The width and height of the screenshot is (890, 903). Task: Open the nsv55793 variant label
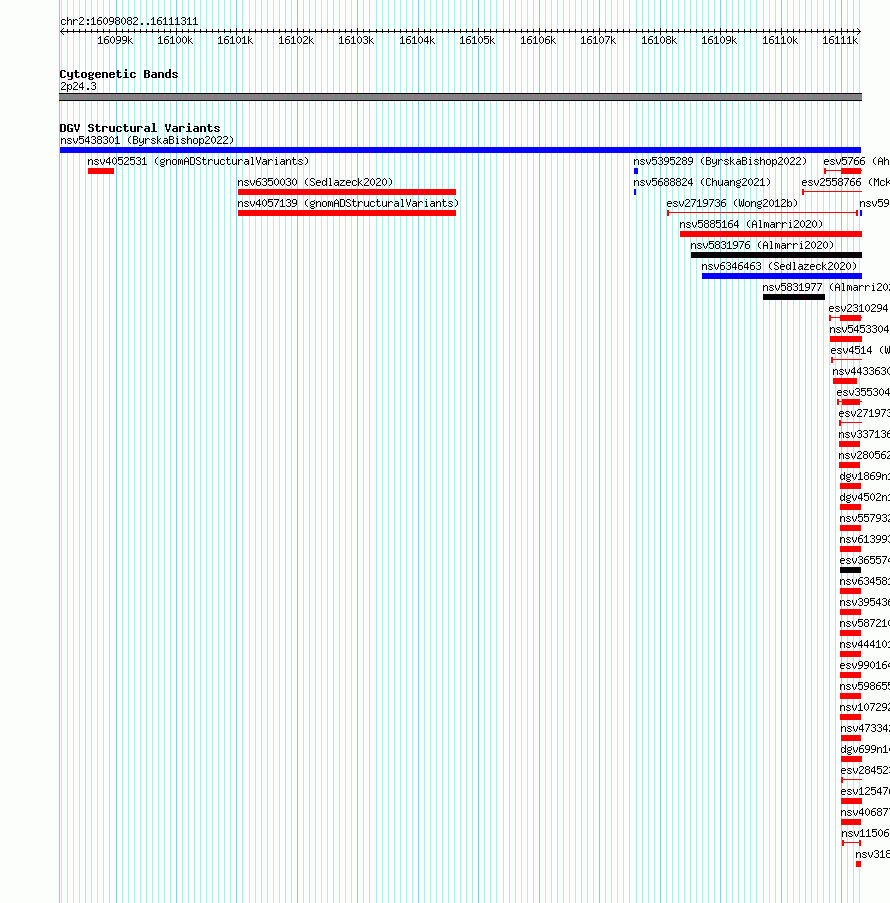tap(865, 519)
